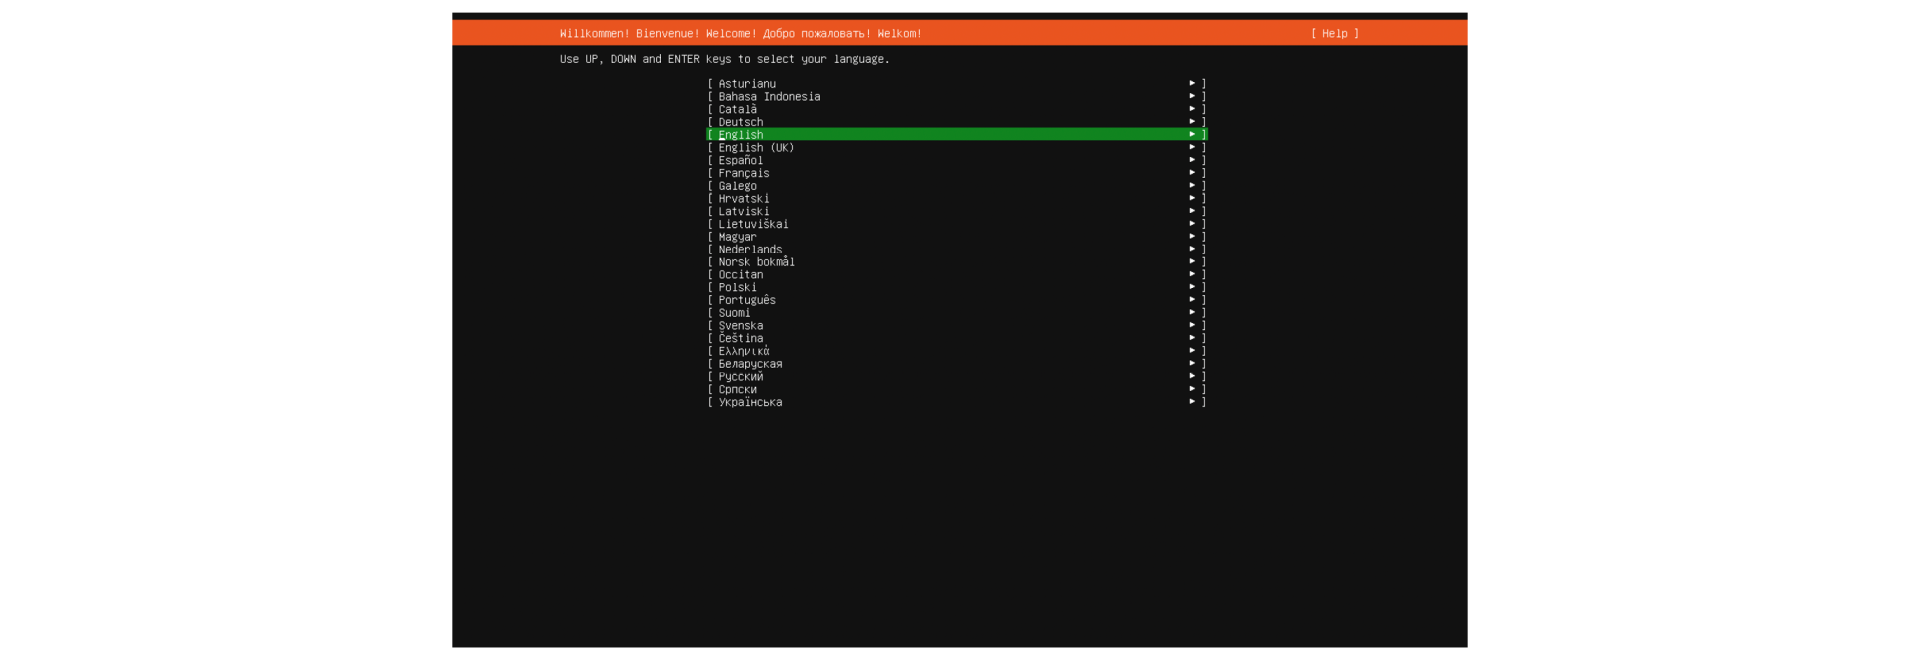This screenshot has width=1920, height=665.
Task: Choose Português from the language list
Action: pos(746,300)
